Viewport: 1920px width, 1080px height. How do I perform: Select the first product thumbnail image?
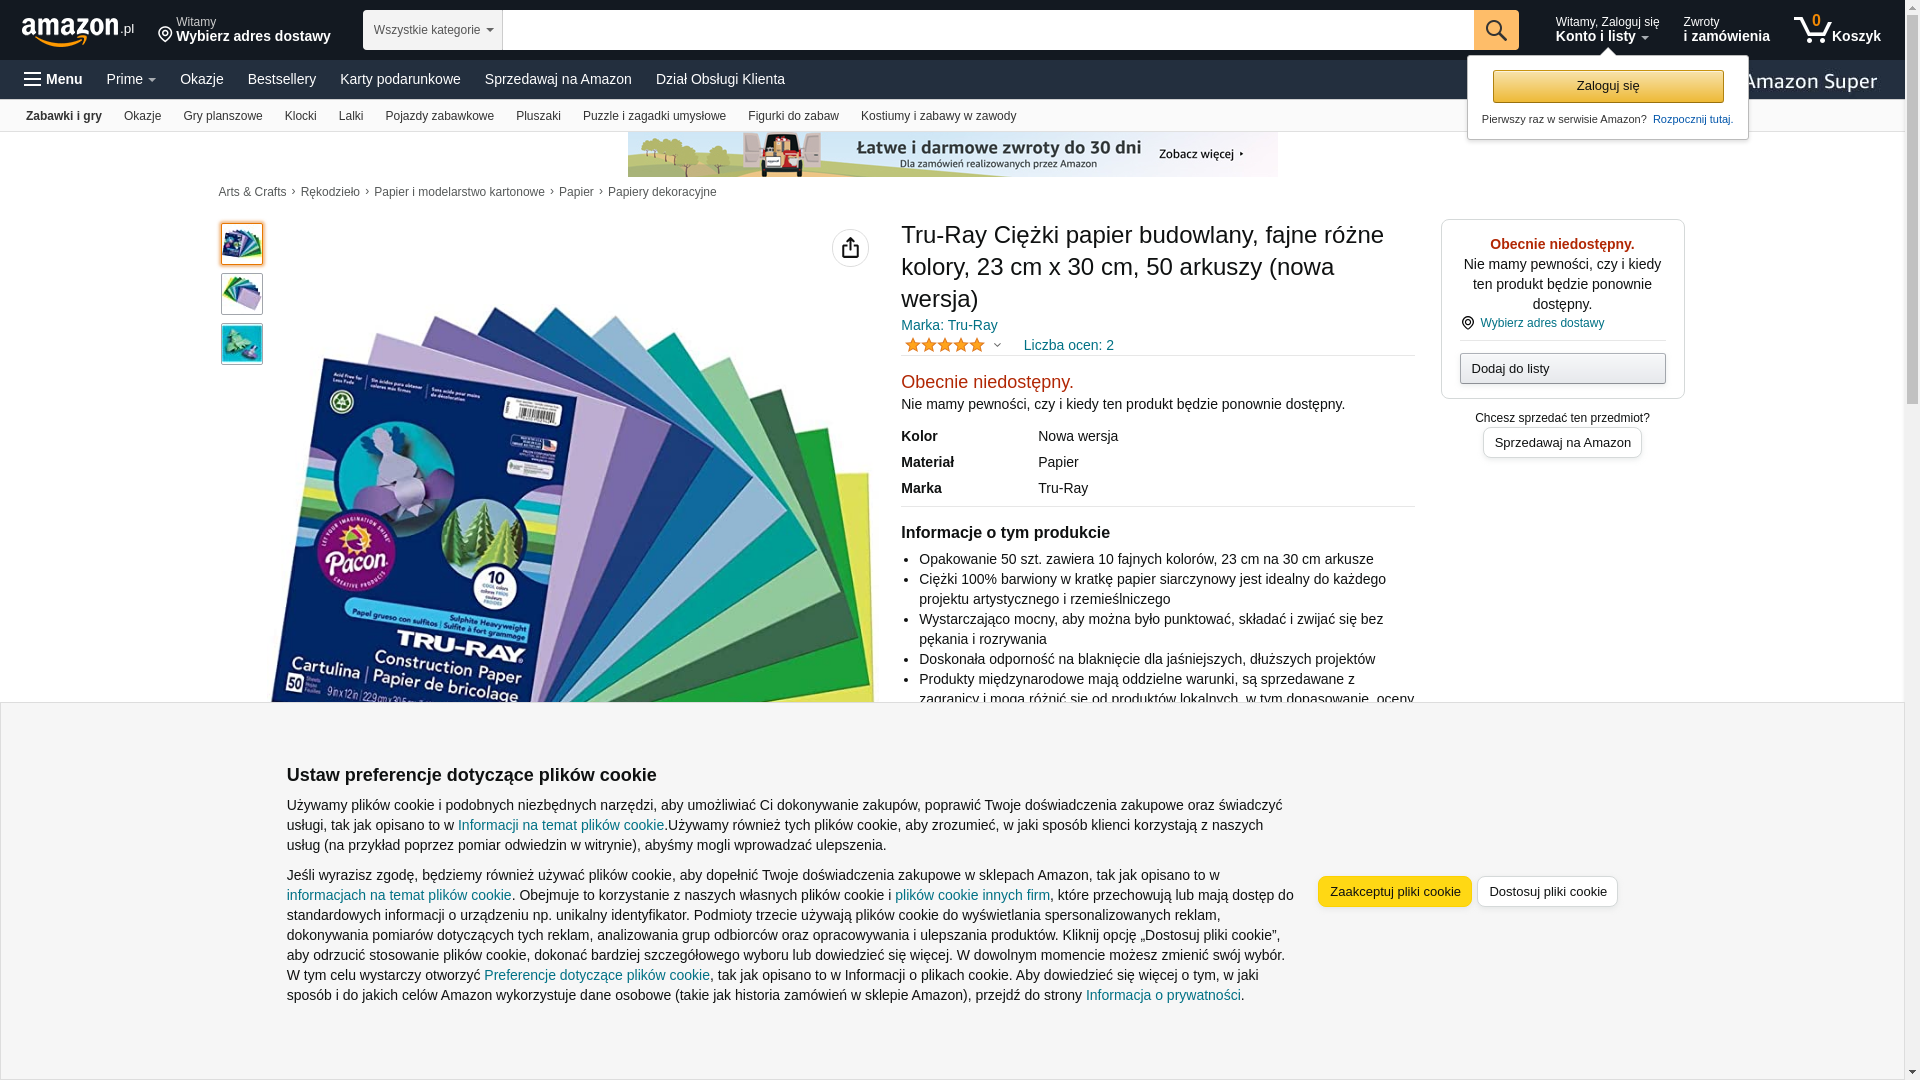pos(242,244)
